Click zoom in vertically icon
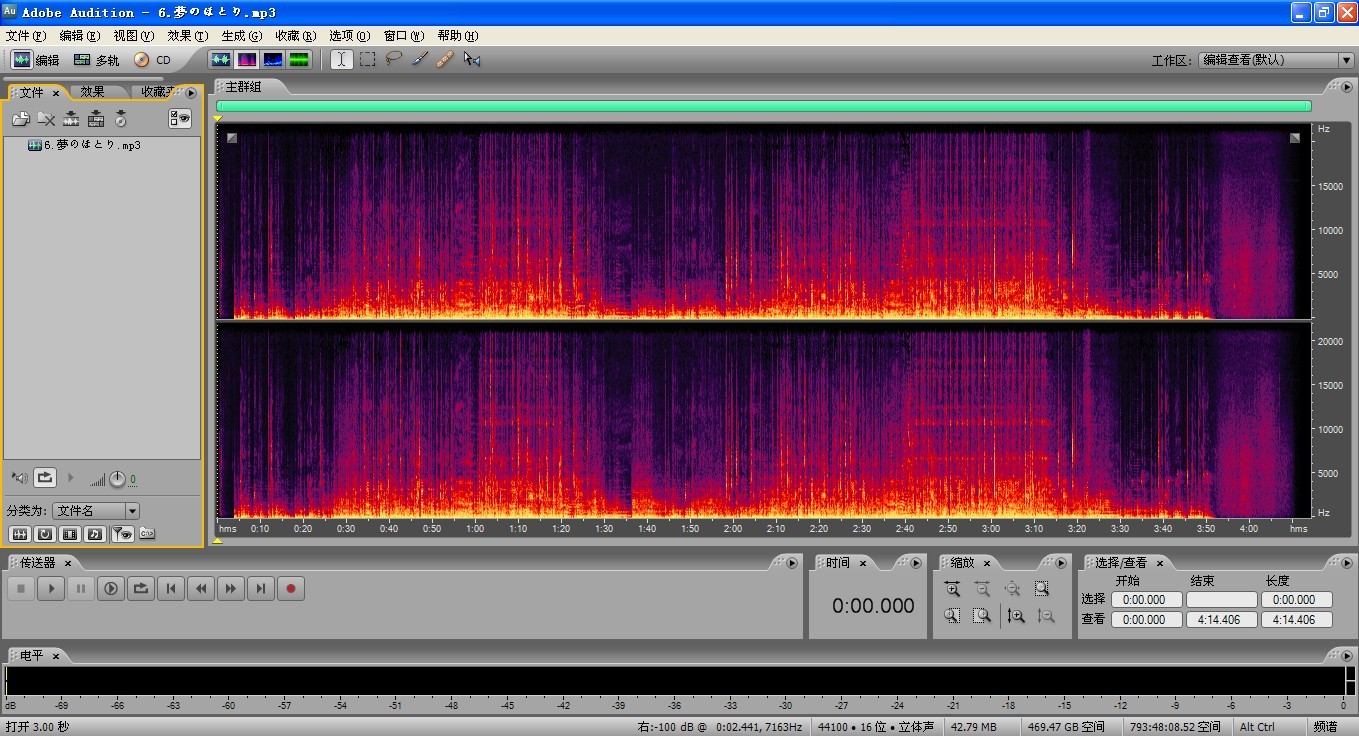This screenshot has width=1359, height=736. point(1016,616)
